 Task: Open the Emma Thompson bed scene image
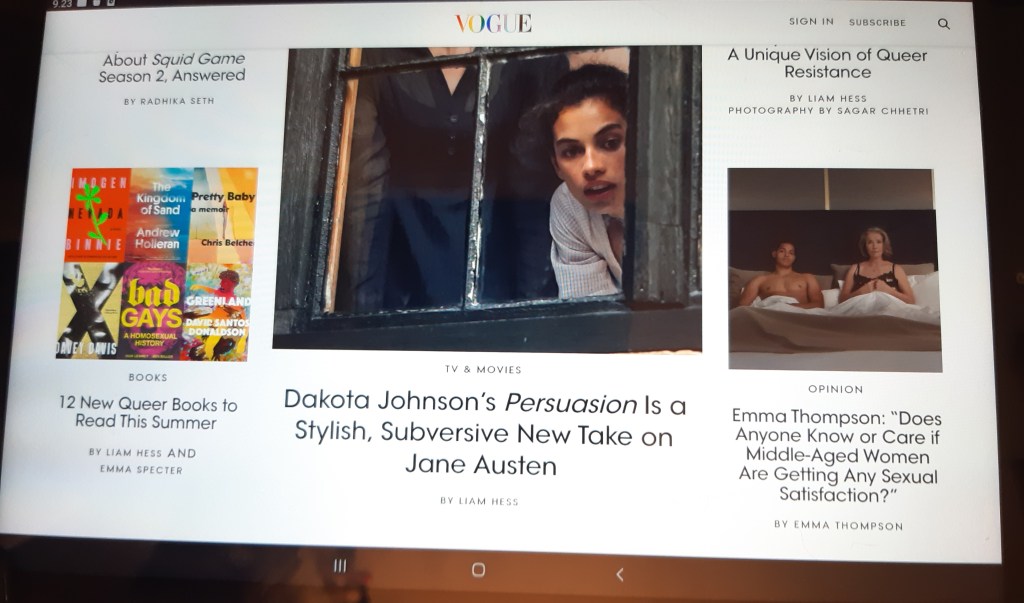(x=834, y=270)
